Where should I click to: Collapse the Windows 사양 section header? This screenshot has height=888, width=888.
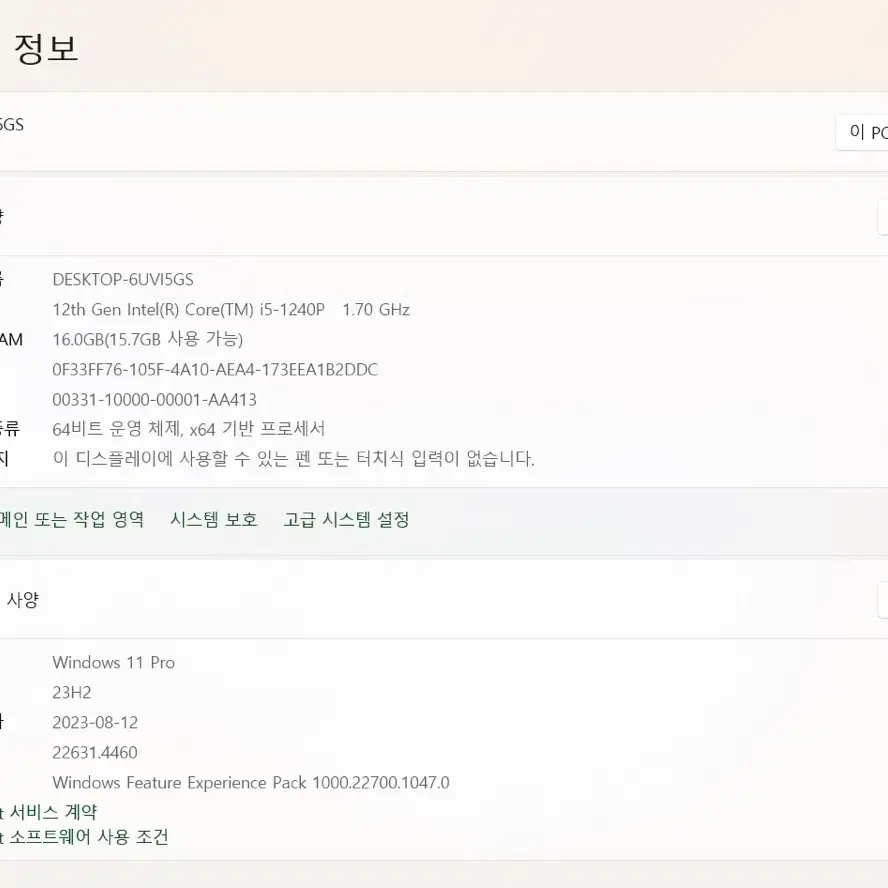[444, 600]
